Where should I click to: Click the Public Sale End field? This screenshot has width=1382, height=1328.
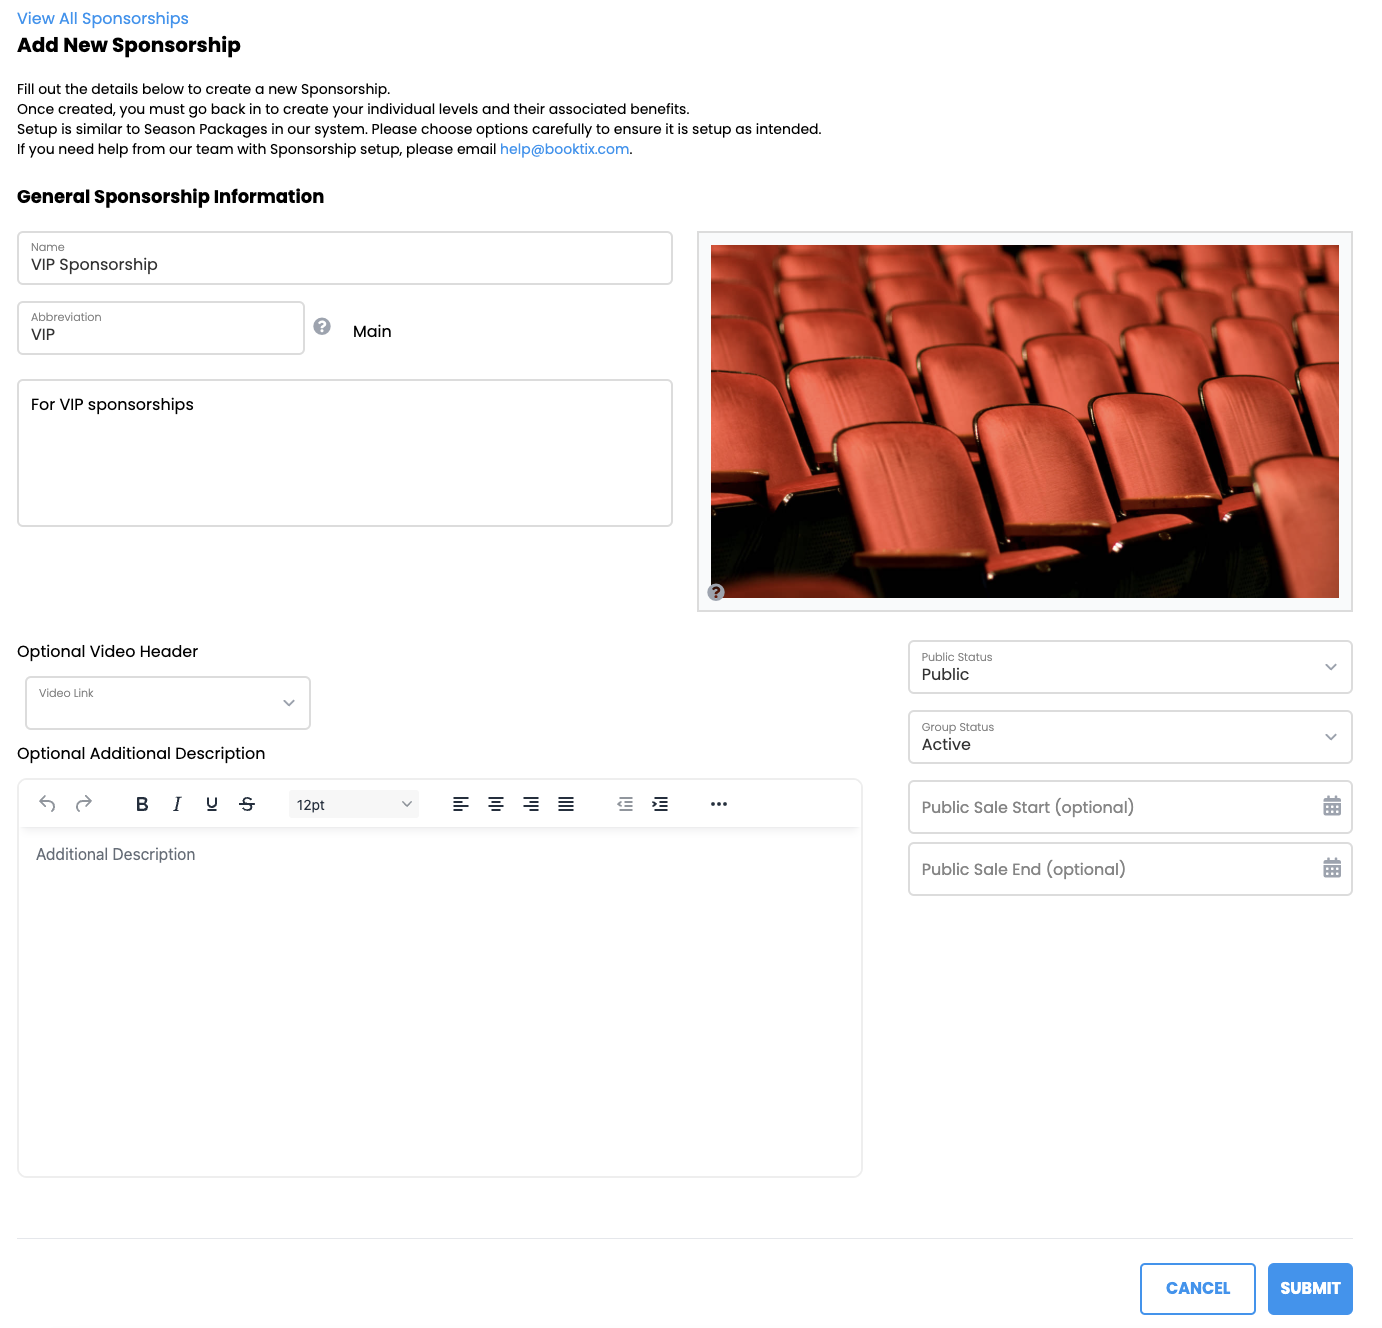tap(1130, 869)
